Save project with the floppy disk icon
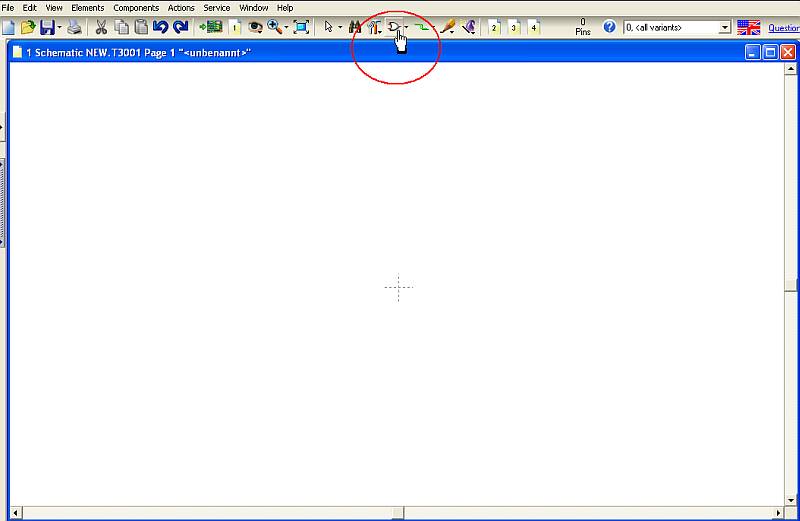Image resolution: width=800 pixels, height=521 pixels. point(47,27)
